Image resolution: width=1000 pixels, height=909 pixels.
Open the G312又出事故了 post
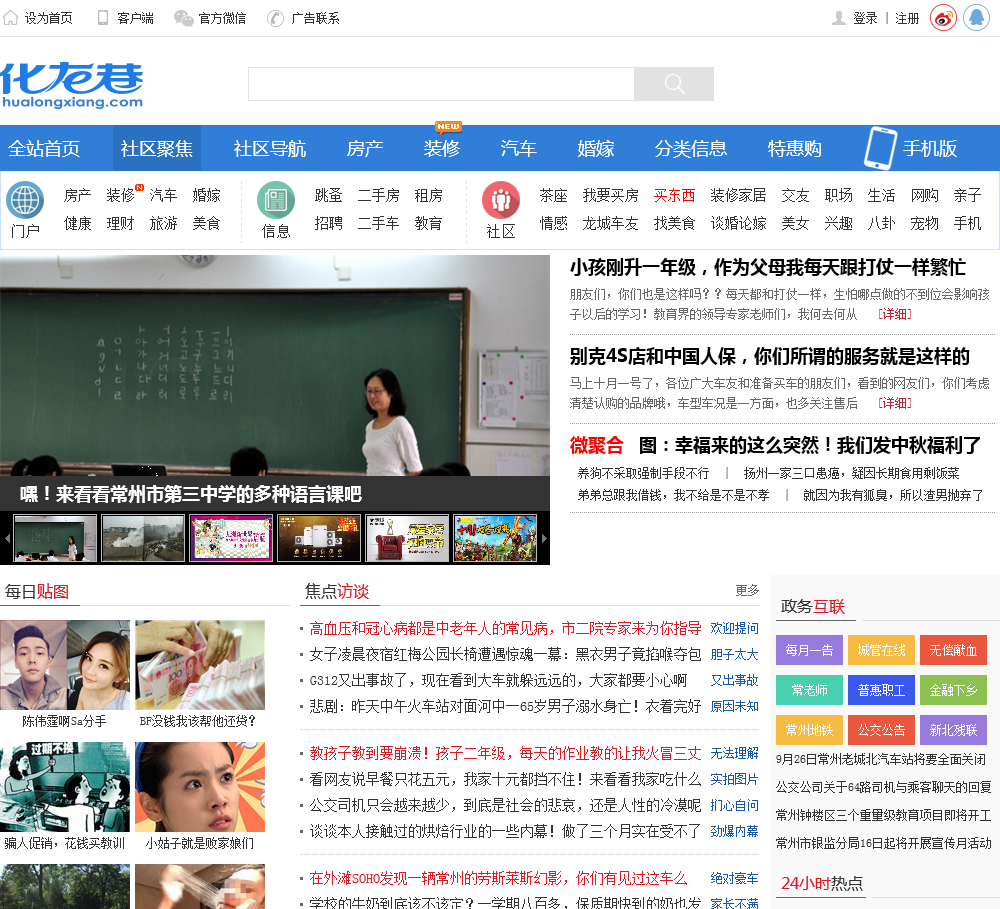click(498, 681)
